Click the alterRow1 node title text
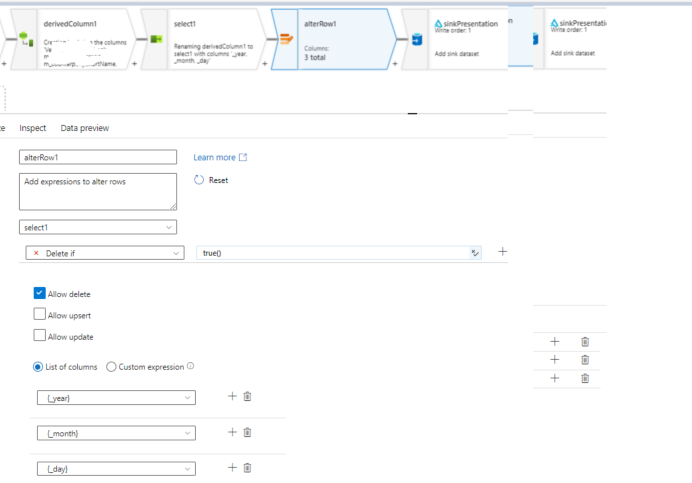Screen dimensions: 692x483 pos(320,24)
